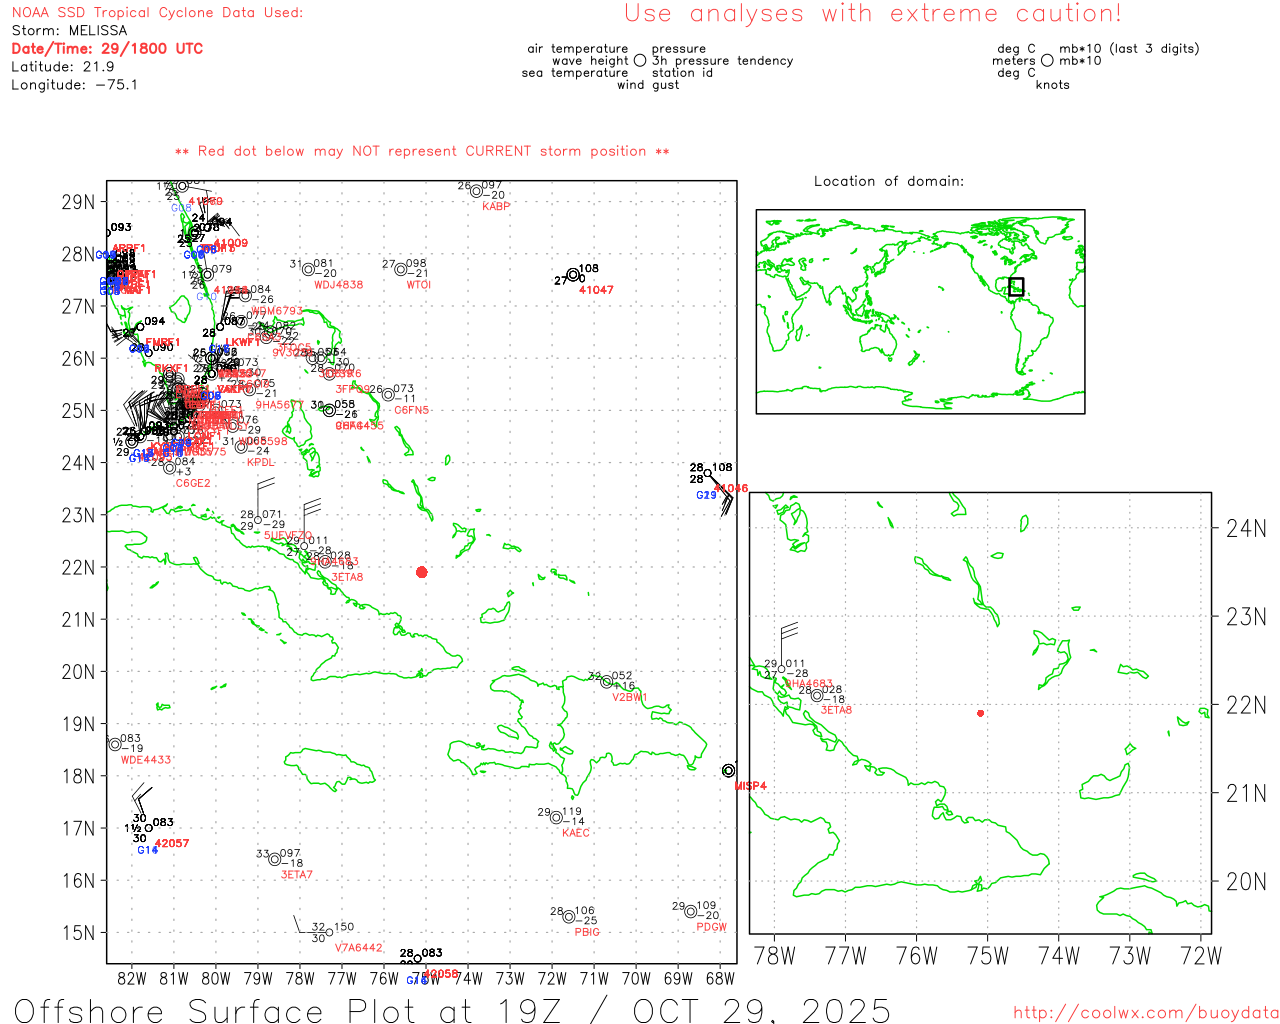
Task: Select the buoy 41047 station marker
Action: [573, 275]
